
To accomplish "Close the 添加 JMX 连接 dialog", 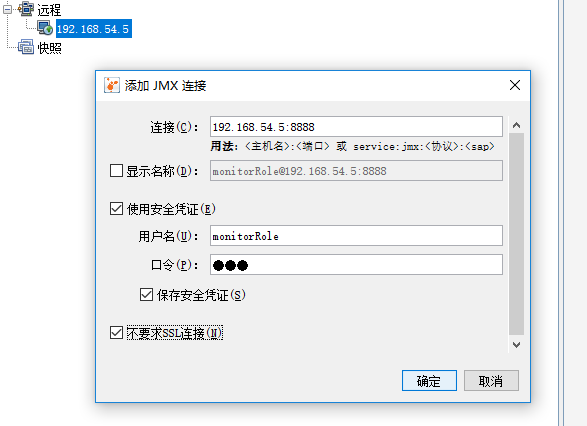I will click(515, 85).
